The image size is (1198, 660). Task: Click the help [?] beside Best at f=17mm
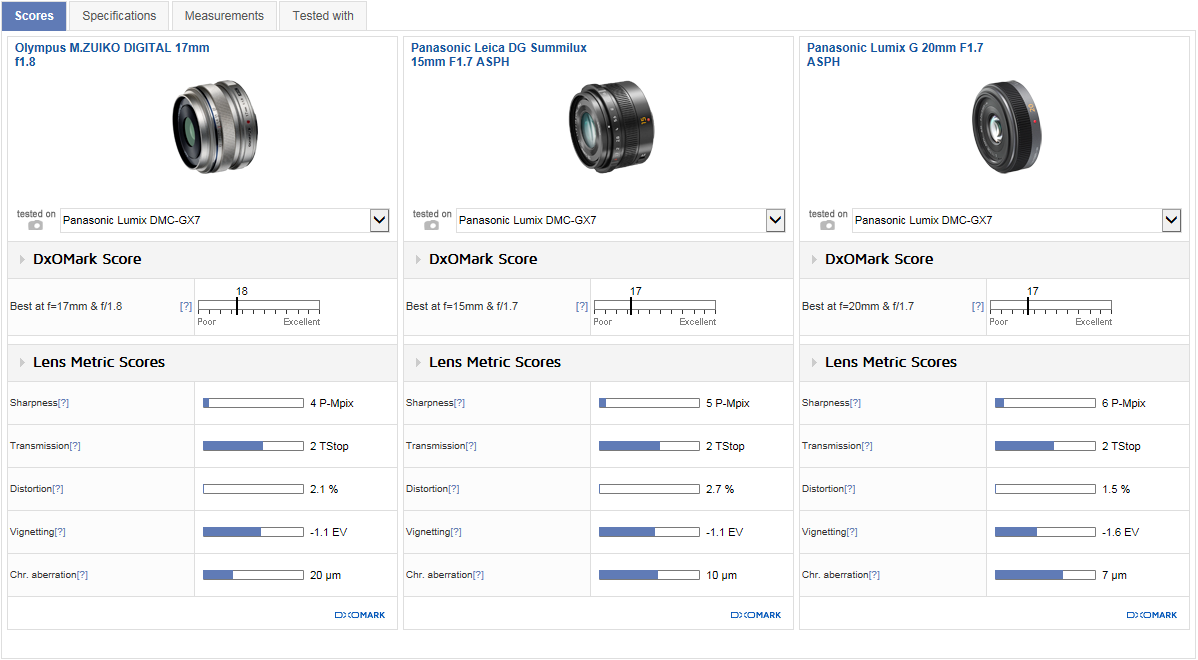[x=186, y=306]
